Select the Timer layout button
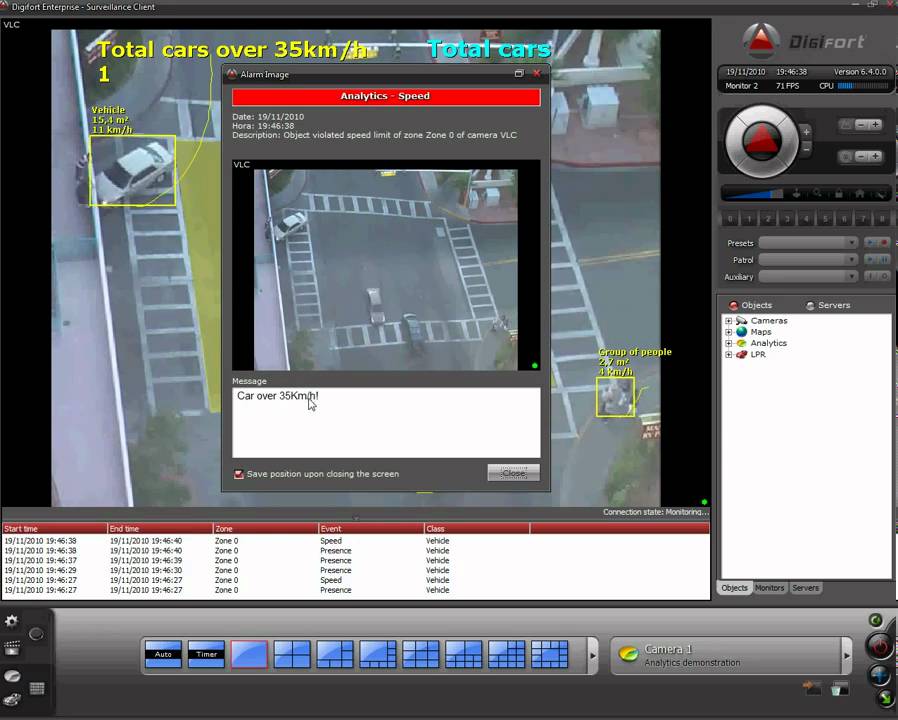 206,654
